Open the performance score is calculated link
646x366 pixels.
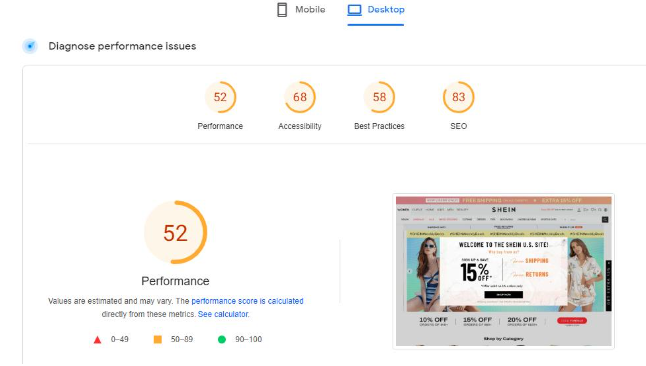click(x=247, y=301)
